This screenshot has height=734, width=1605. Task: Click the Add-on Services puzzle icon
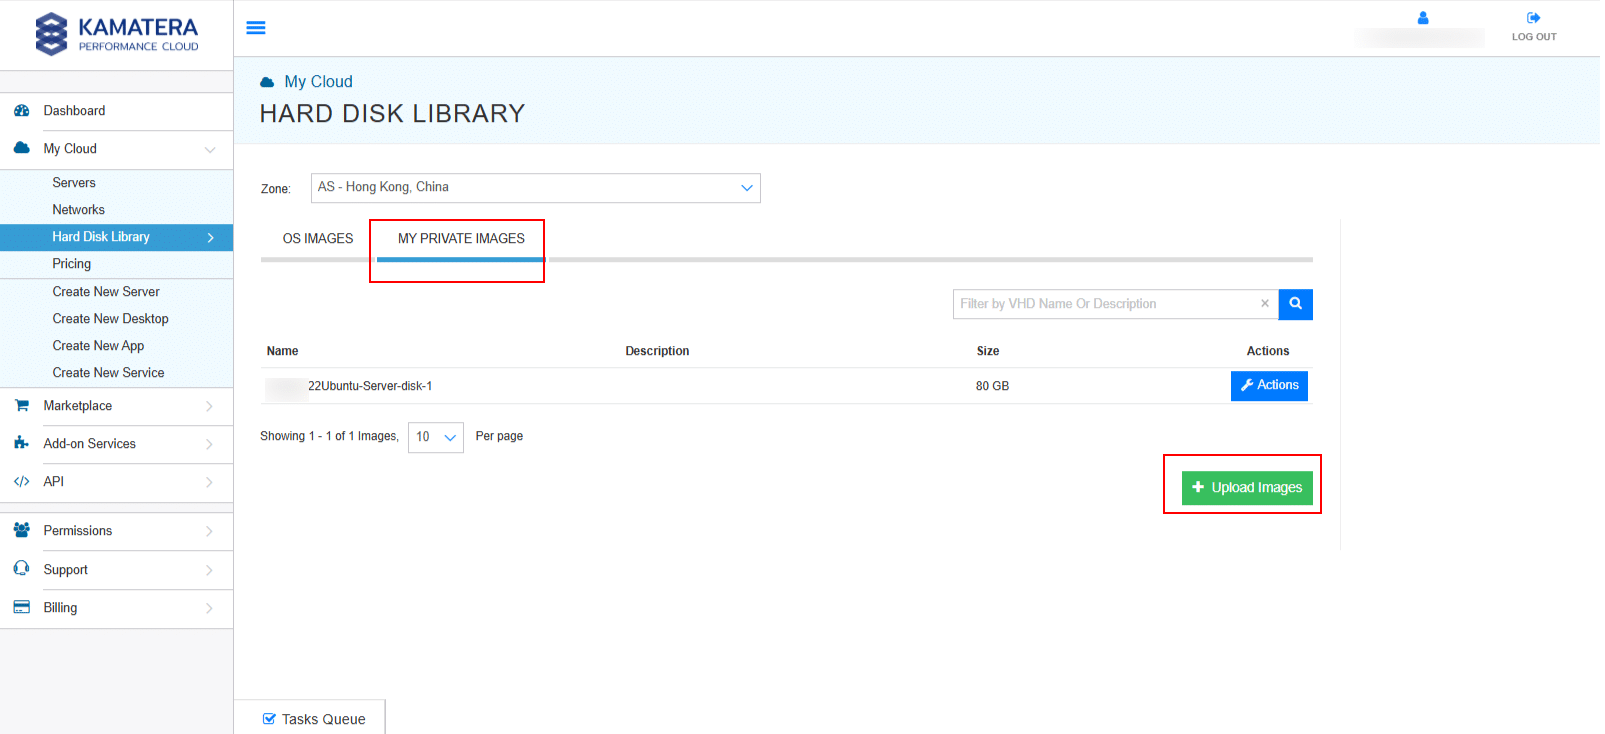coord(22,443)
